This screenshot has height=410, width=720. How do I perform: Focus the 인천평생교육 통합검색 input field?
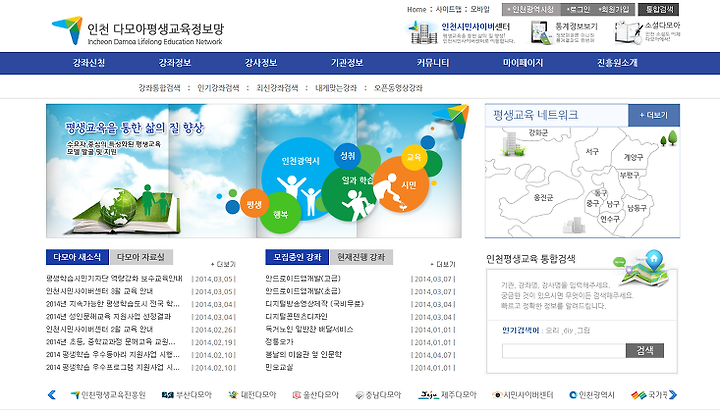564,351
